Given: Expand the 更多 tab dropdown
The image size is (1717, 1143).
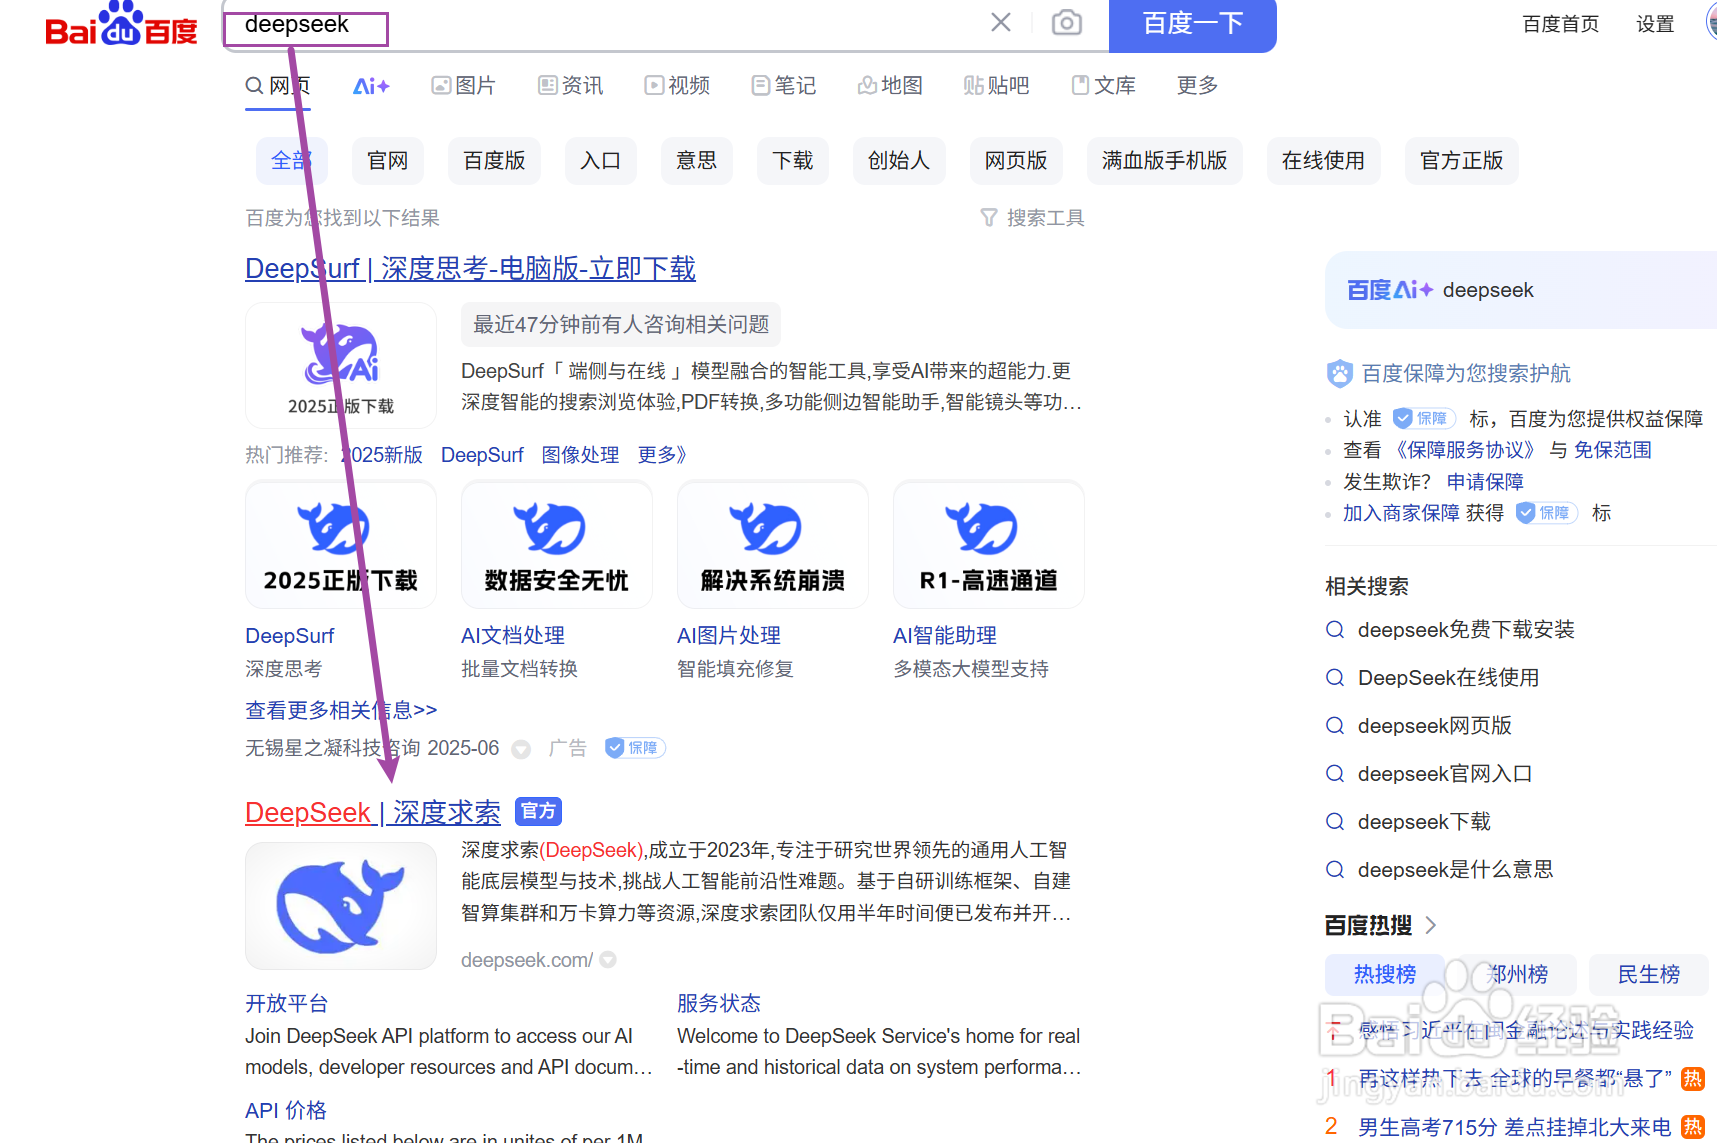Looking at the screenshot, I should click(1196, 86).
